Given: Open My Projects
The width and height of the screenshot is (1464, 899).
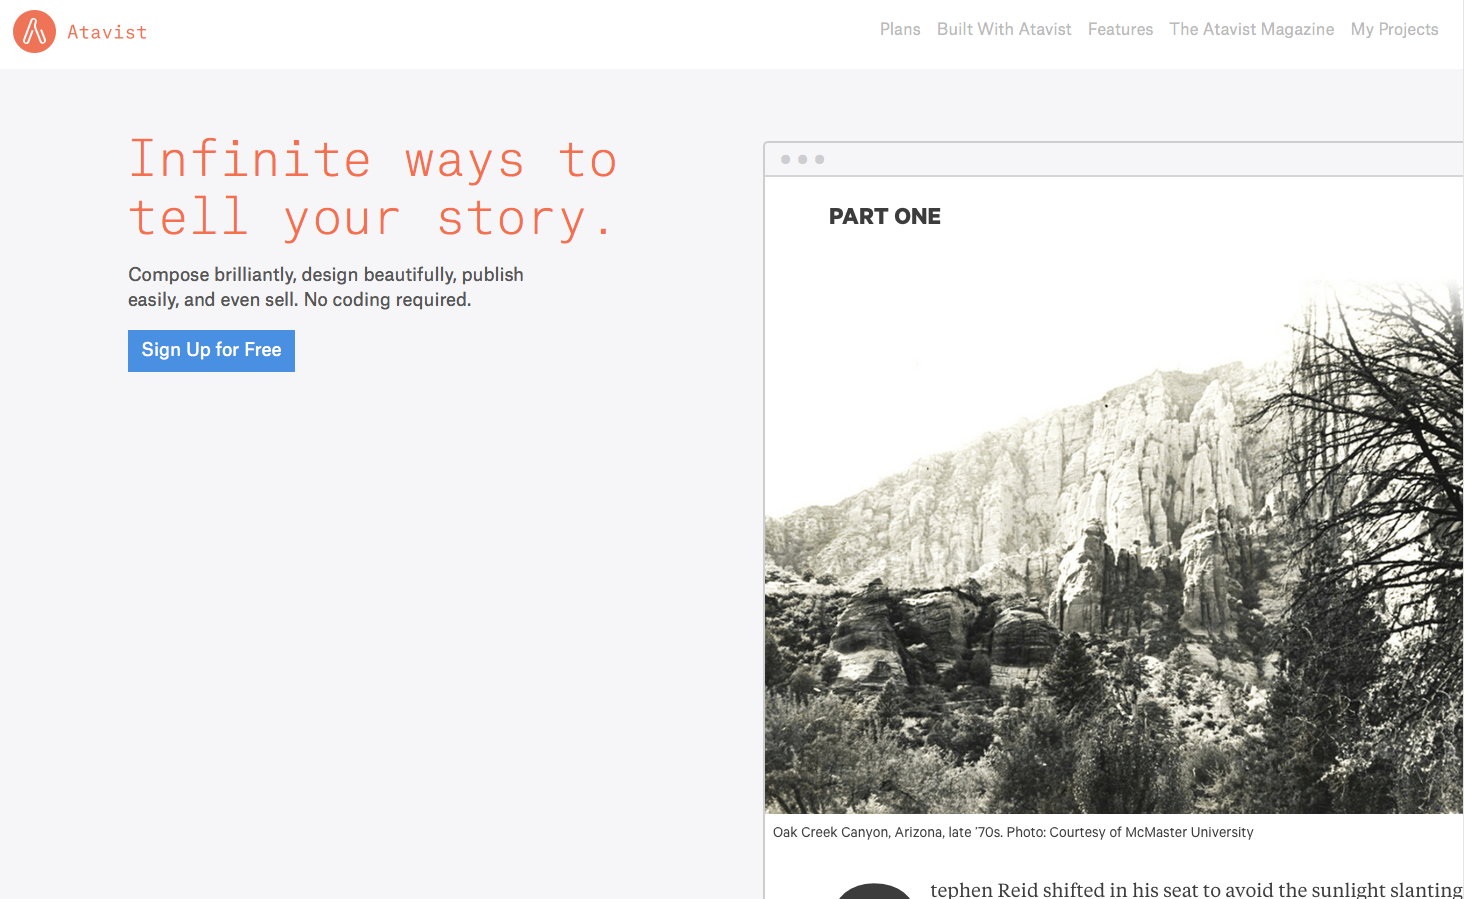Looking at the screenshot, I should [x=1394, y=29].
